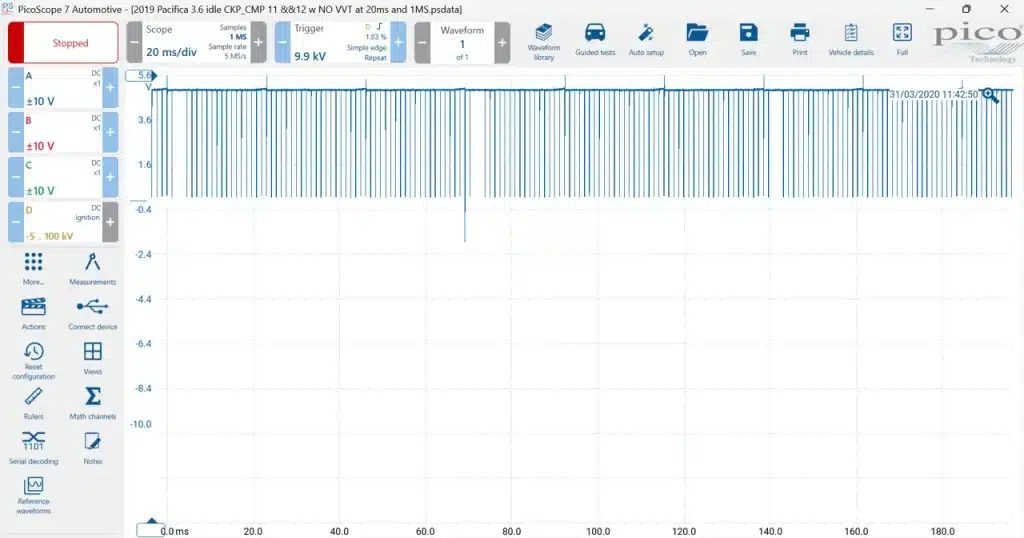Decrease Scope timebase with minus

tap(134, 42)
